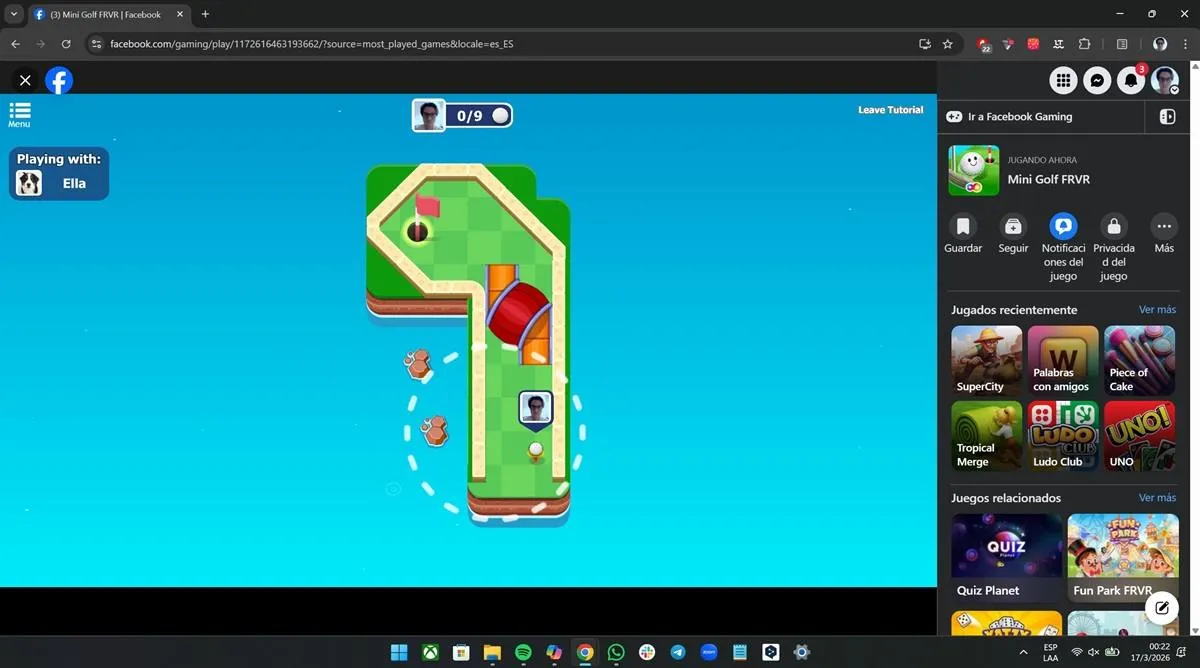Open Privacidad del juego lock button
The image size is (1200, 668).
[x=1114, y=247]
